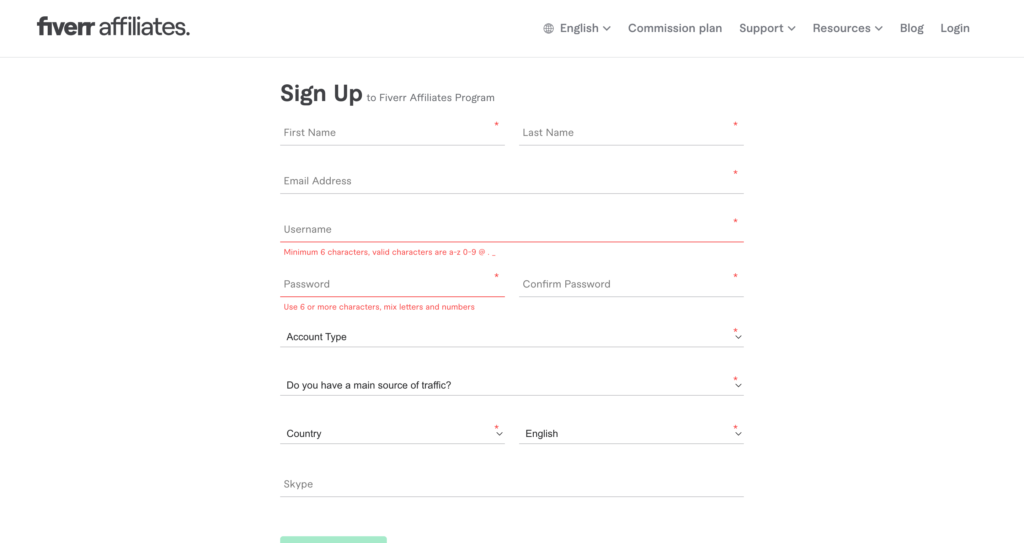The height and width of the screenshot is (543, 1024).
Task: Open the Commission plan page
Action: 675,28
